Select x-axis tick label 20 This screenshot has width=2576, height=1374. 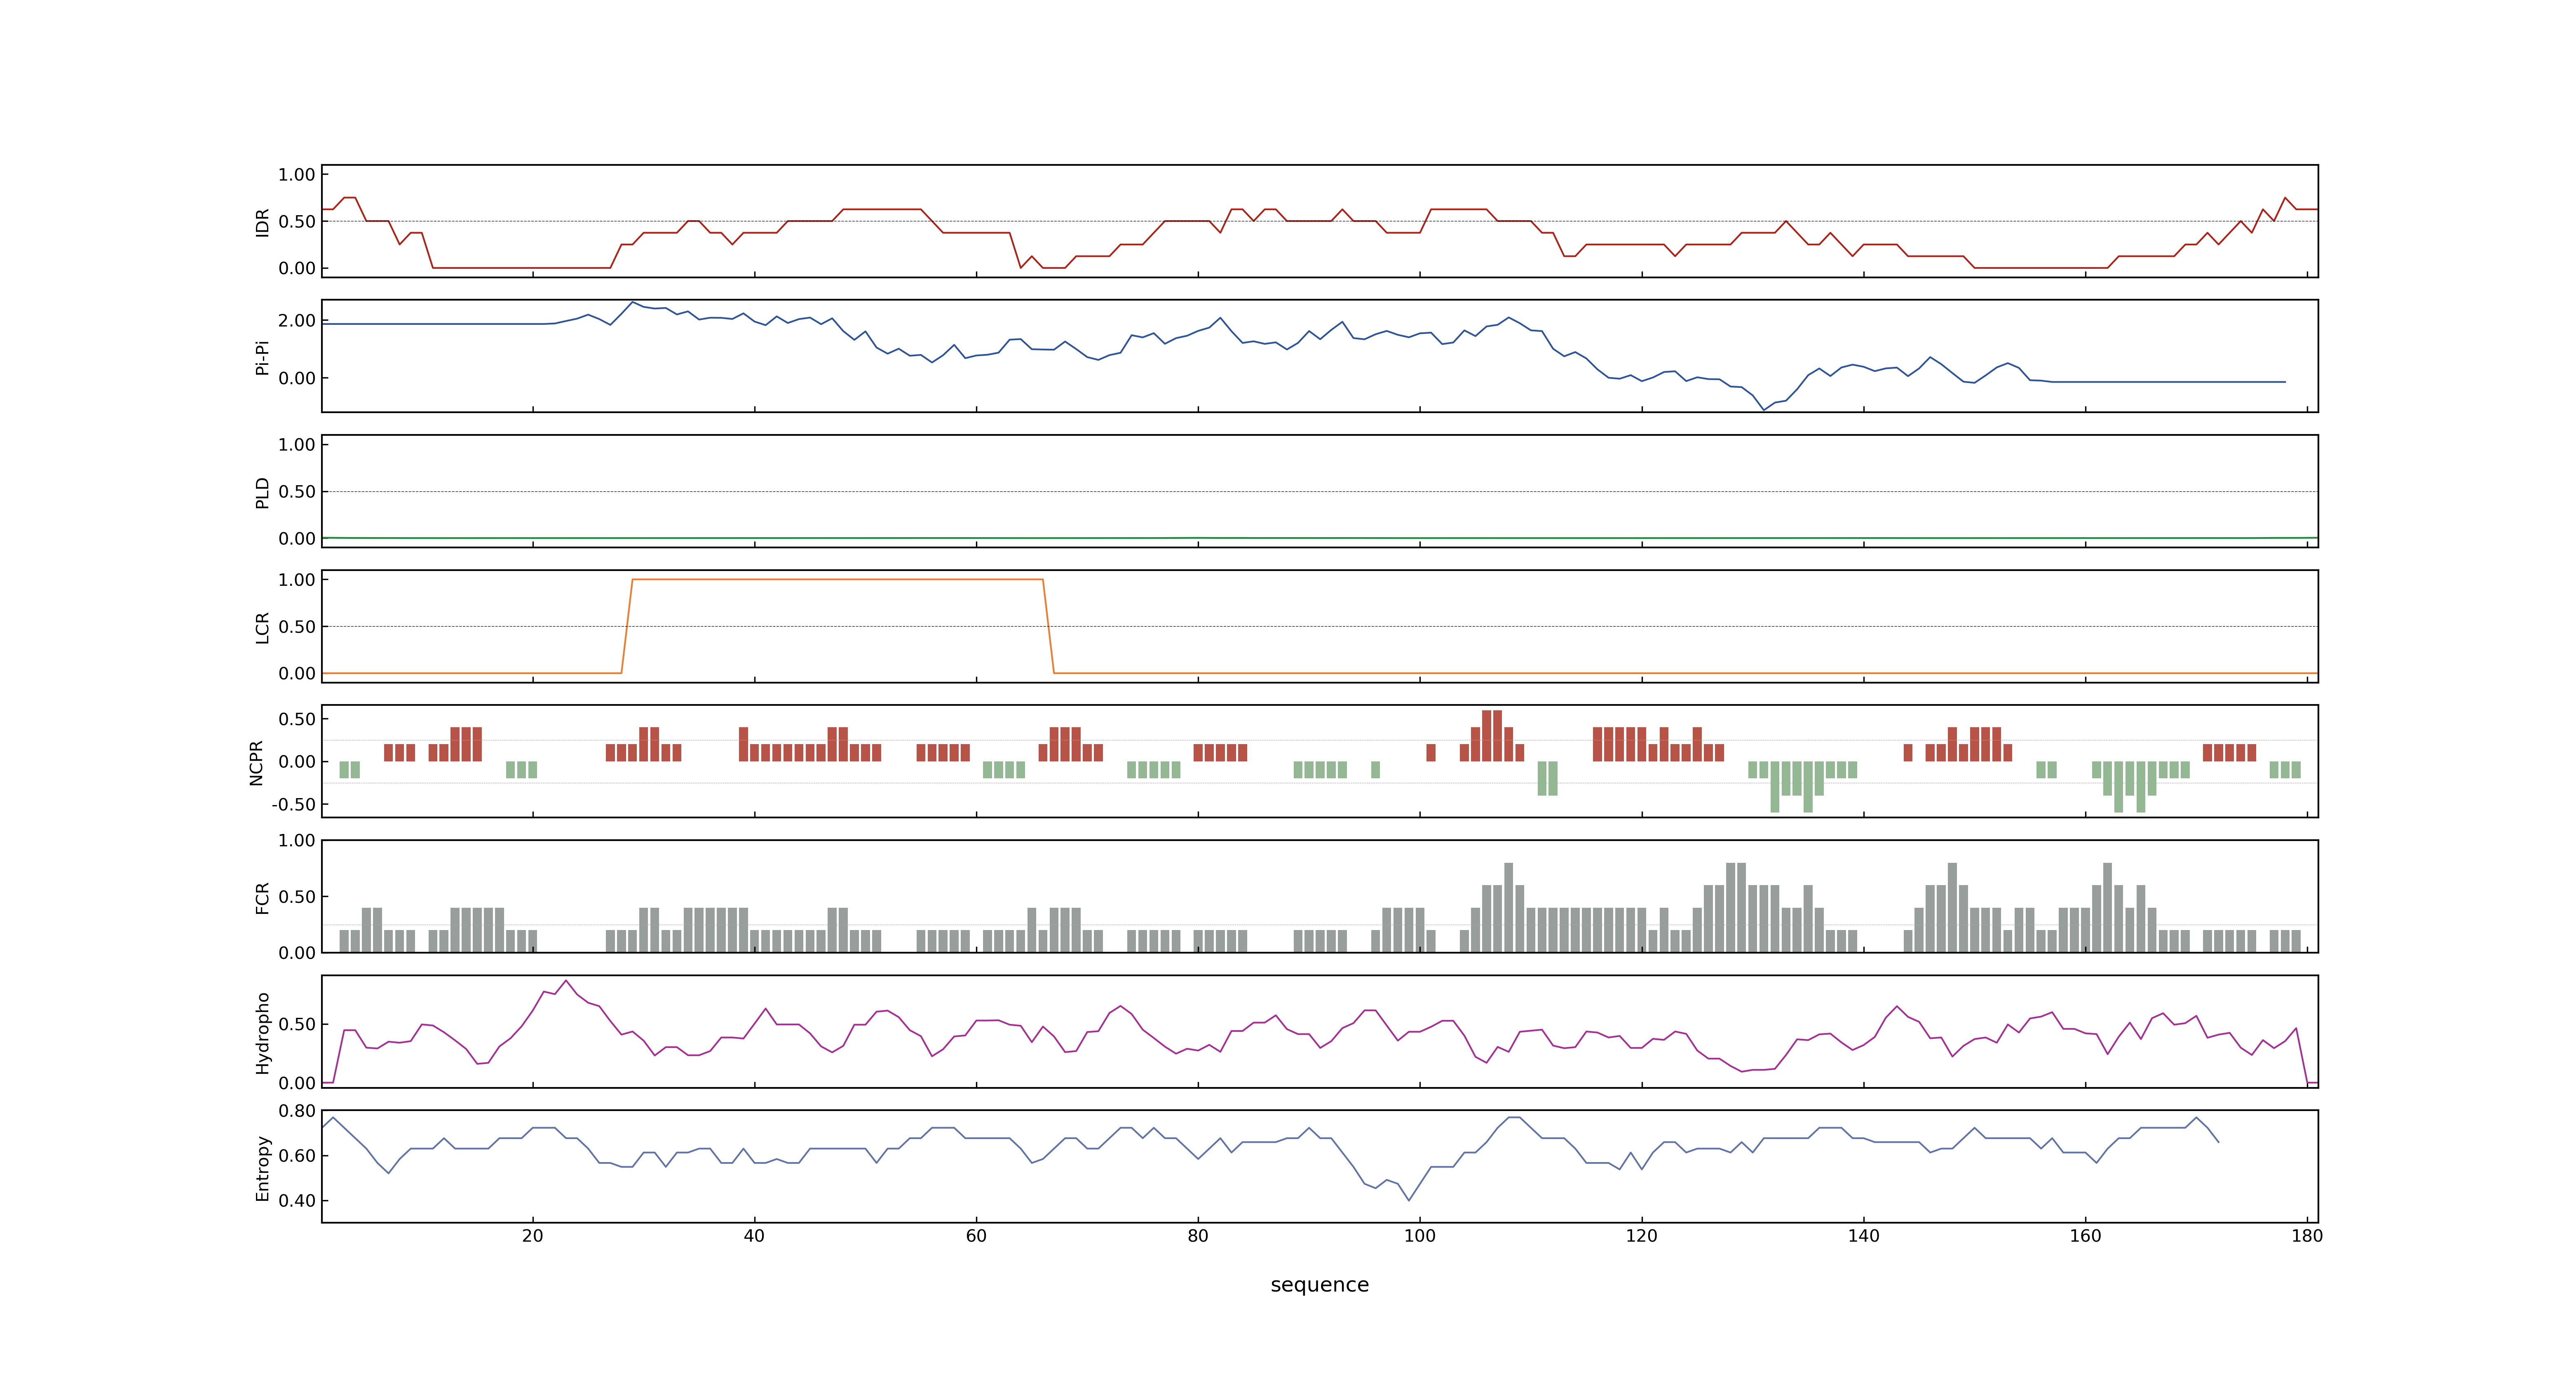(532, 1236)
